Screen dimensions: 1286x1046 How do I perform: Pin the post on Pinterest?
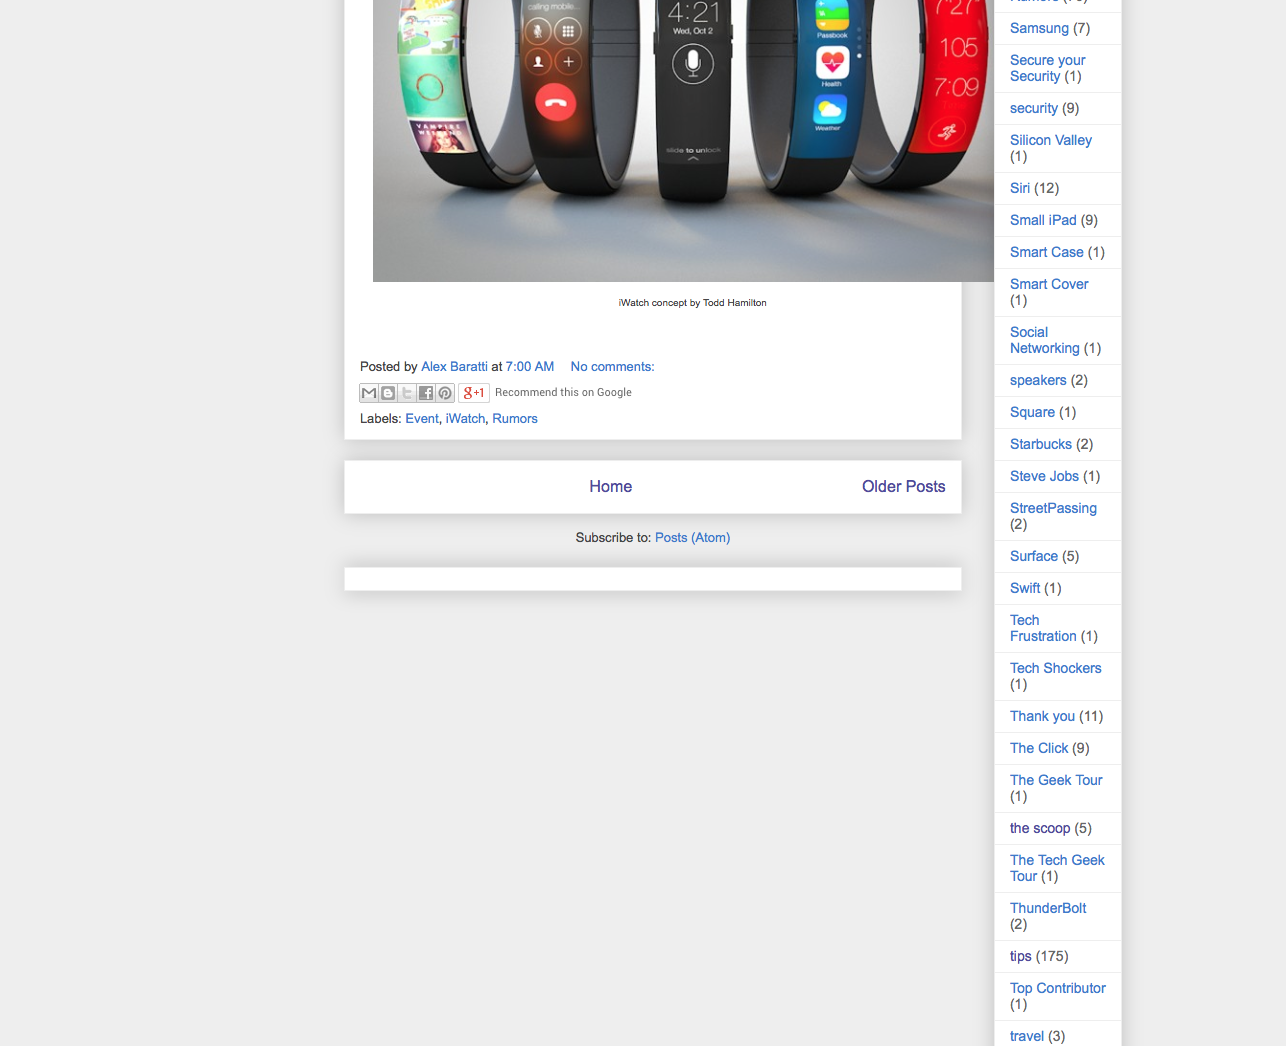tap(445, 393)
